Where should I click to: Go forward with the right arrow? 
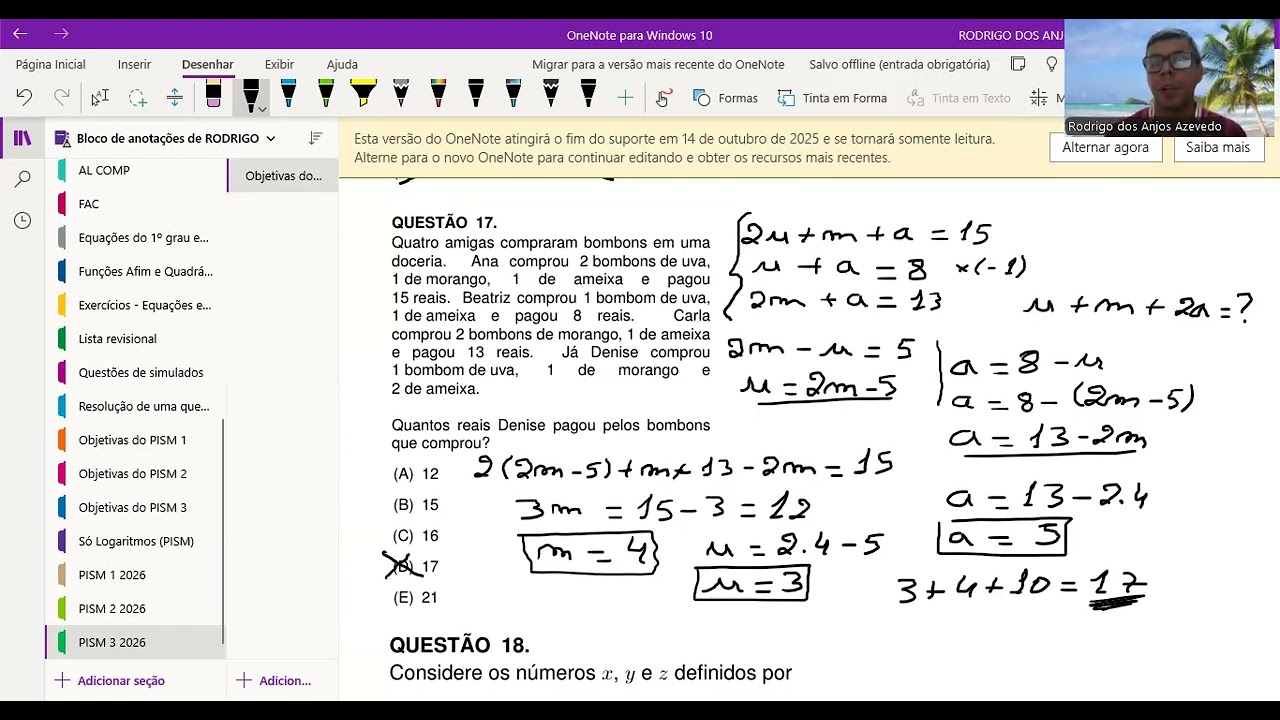tap(61, 34)
